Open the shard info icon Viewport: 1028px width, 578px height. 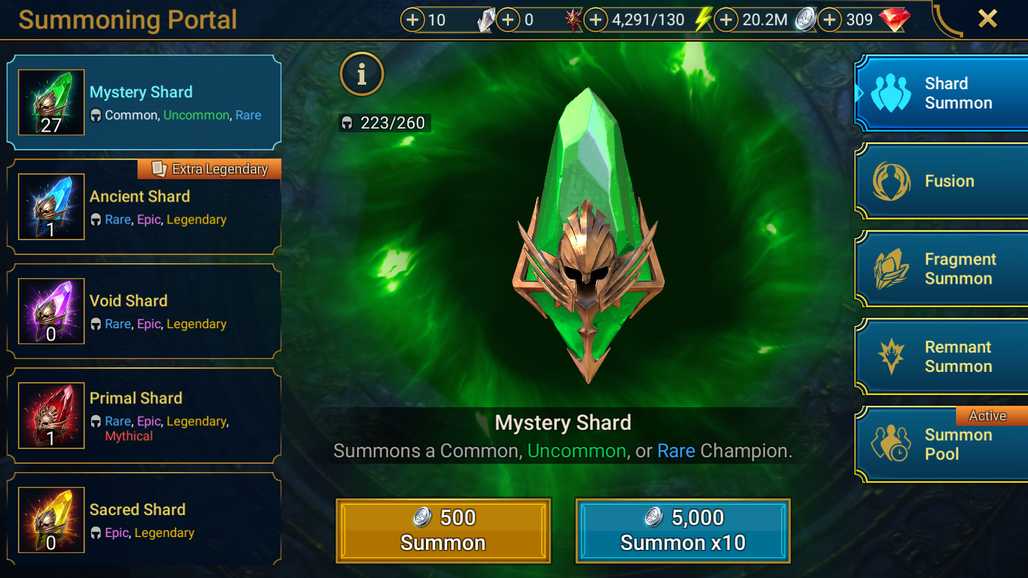[x=361, y=74]
